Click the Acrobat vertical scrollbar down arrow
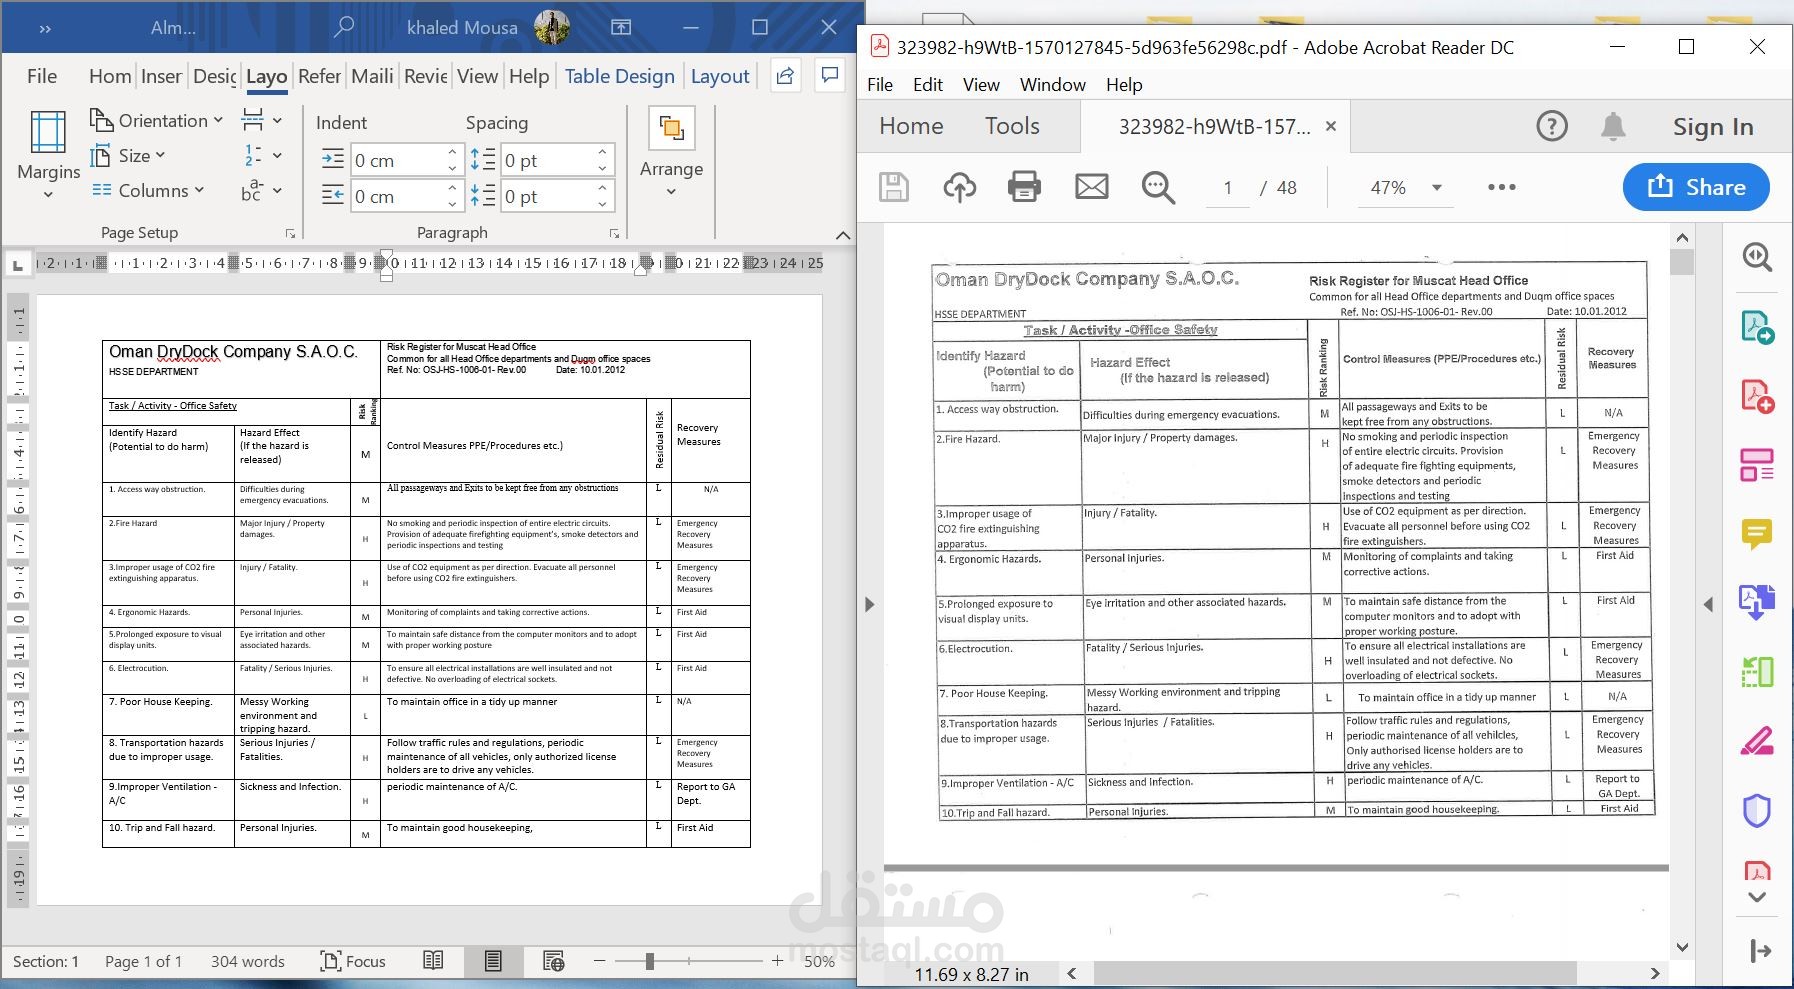This screenshot has width=1794, height=989. pos(1682,946)
